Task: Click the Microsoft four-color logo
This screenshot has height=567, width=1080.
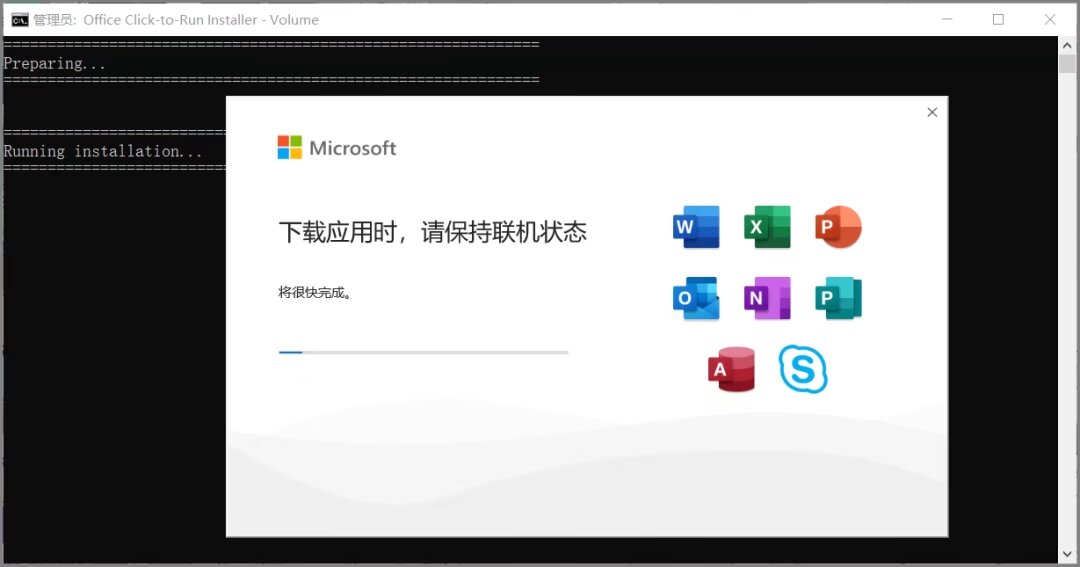Action: [289, 147]
